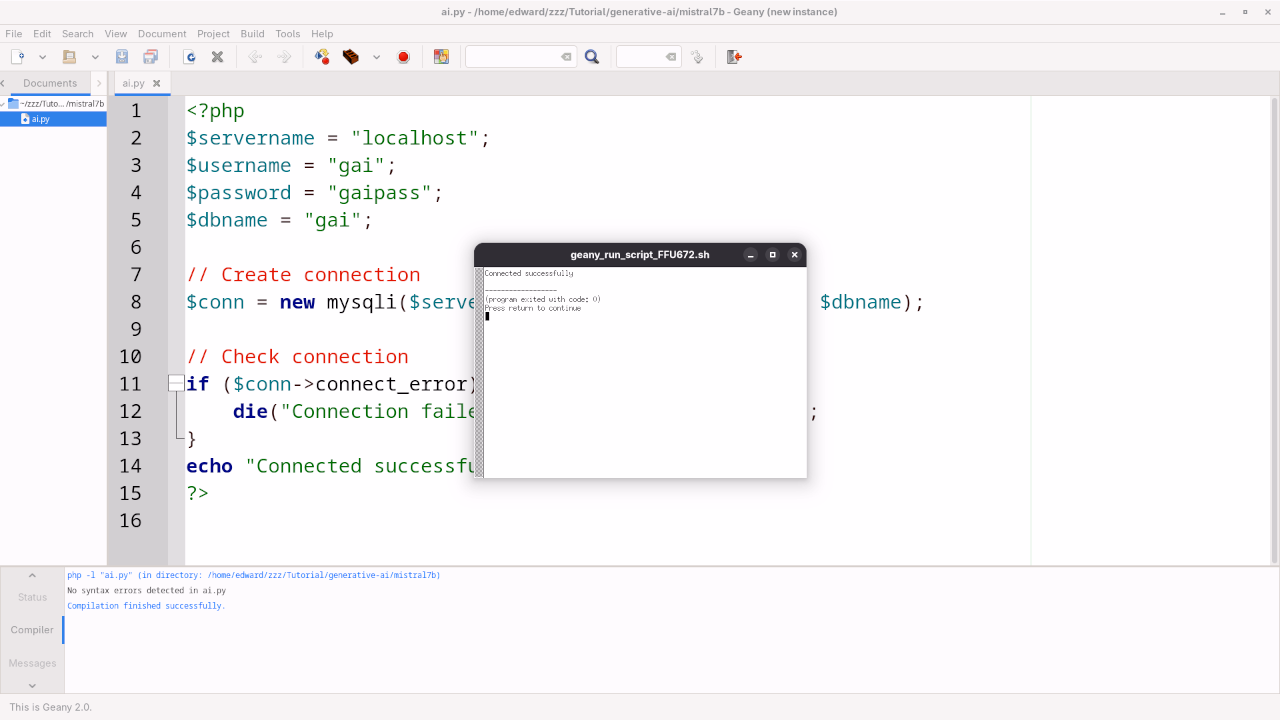Clear the toolbar search field
1280x720 pixels.
[566, 57]
